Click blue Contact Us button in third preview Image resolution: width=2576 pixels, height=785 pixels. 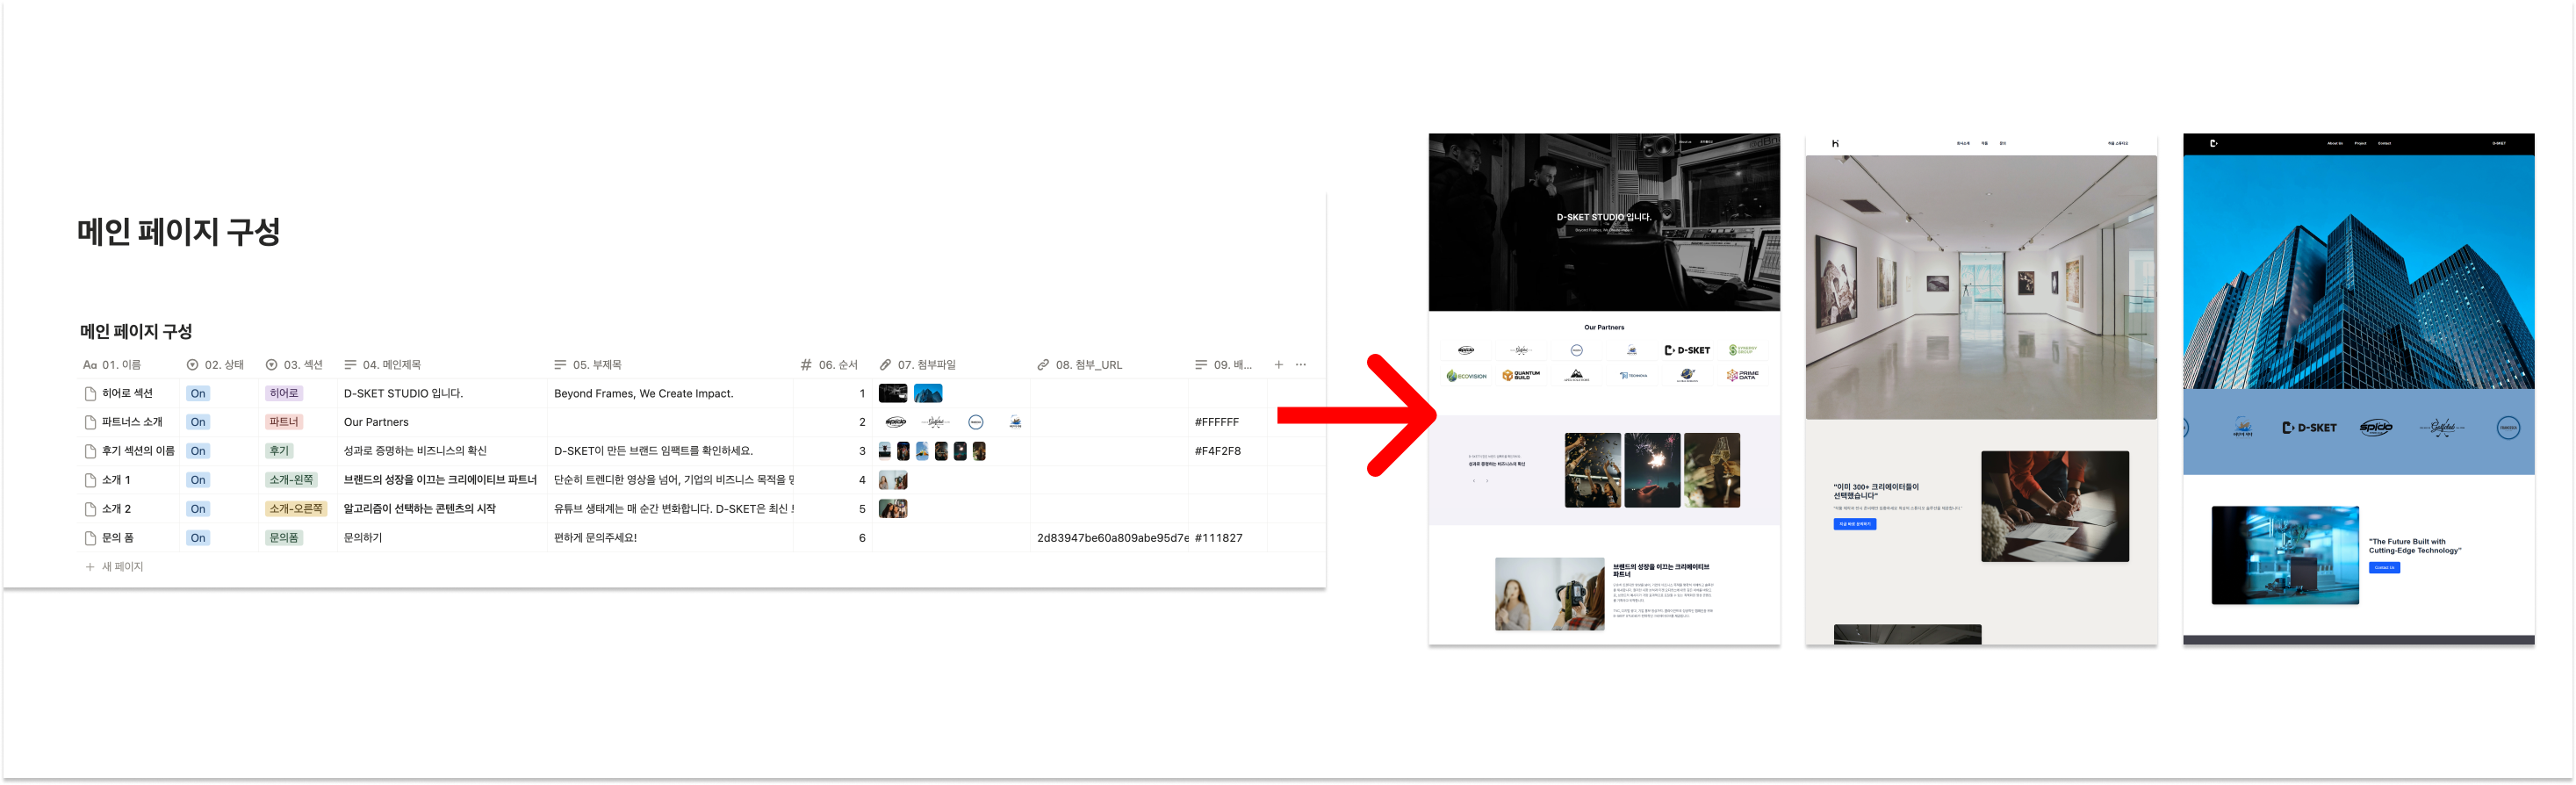[2384, 568]
